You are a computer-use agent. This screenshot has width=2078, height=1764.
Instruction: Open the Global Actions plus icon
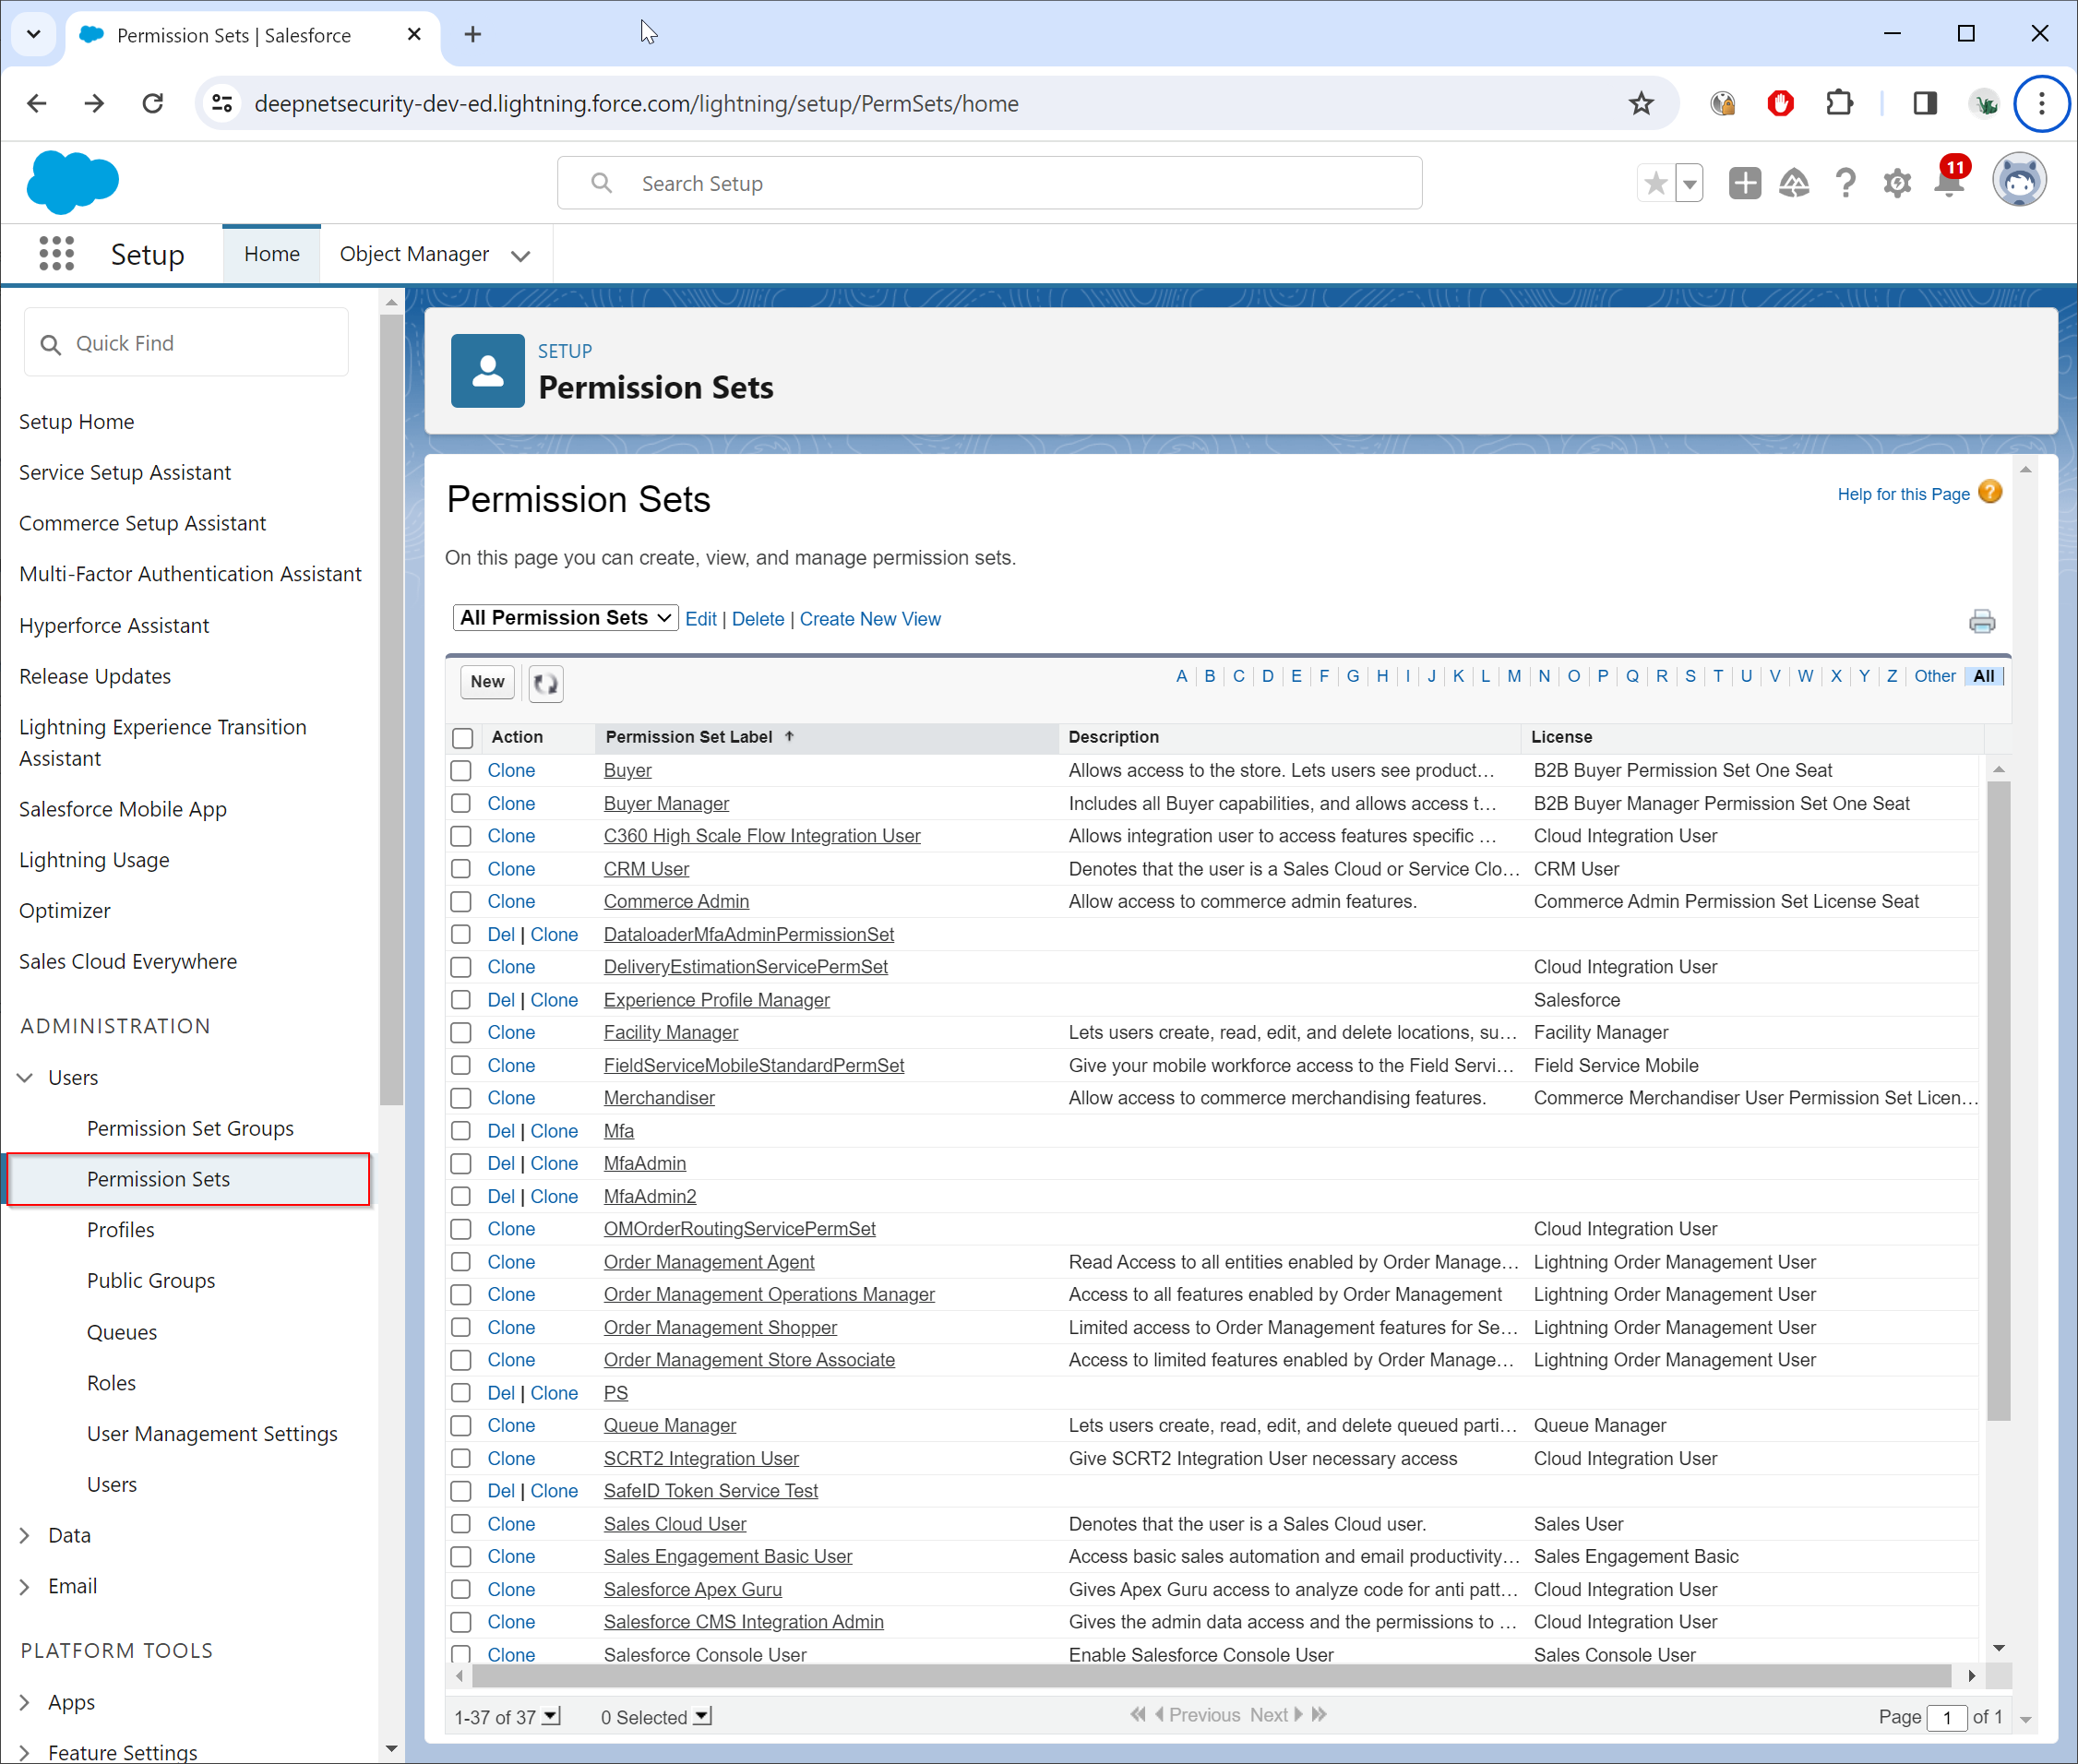1744,183
